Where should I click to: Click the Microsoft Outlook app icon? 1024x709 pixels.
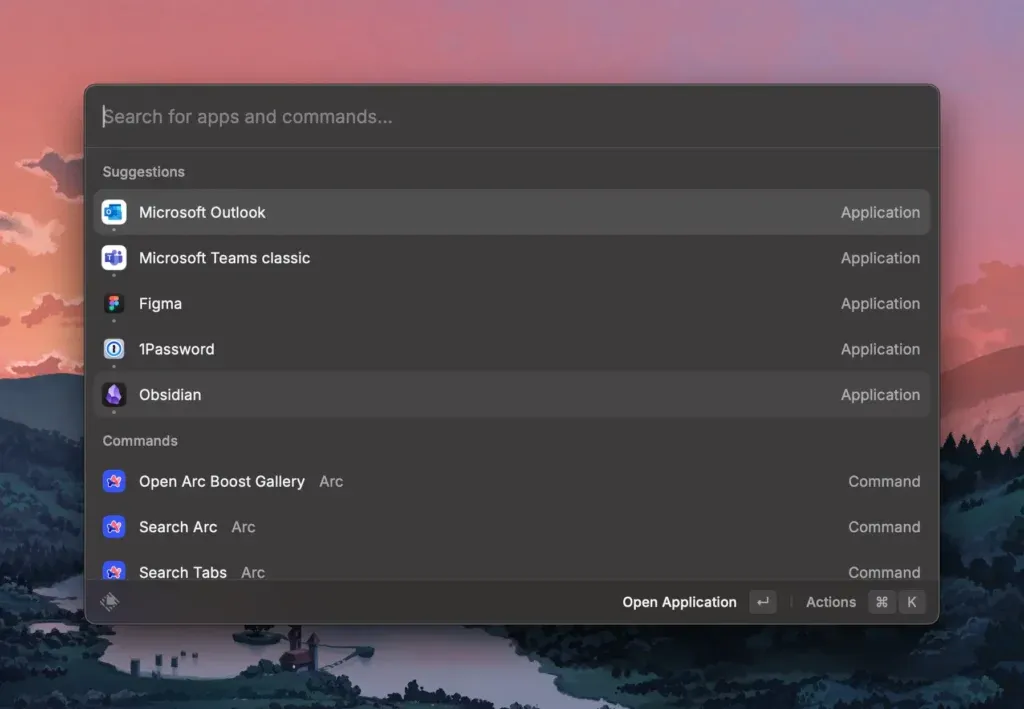(114, 212)
